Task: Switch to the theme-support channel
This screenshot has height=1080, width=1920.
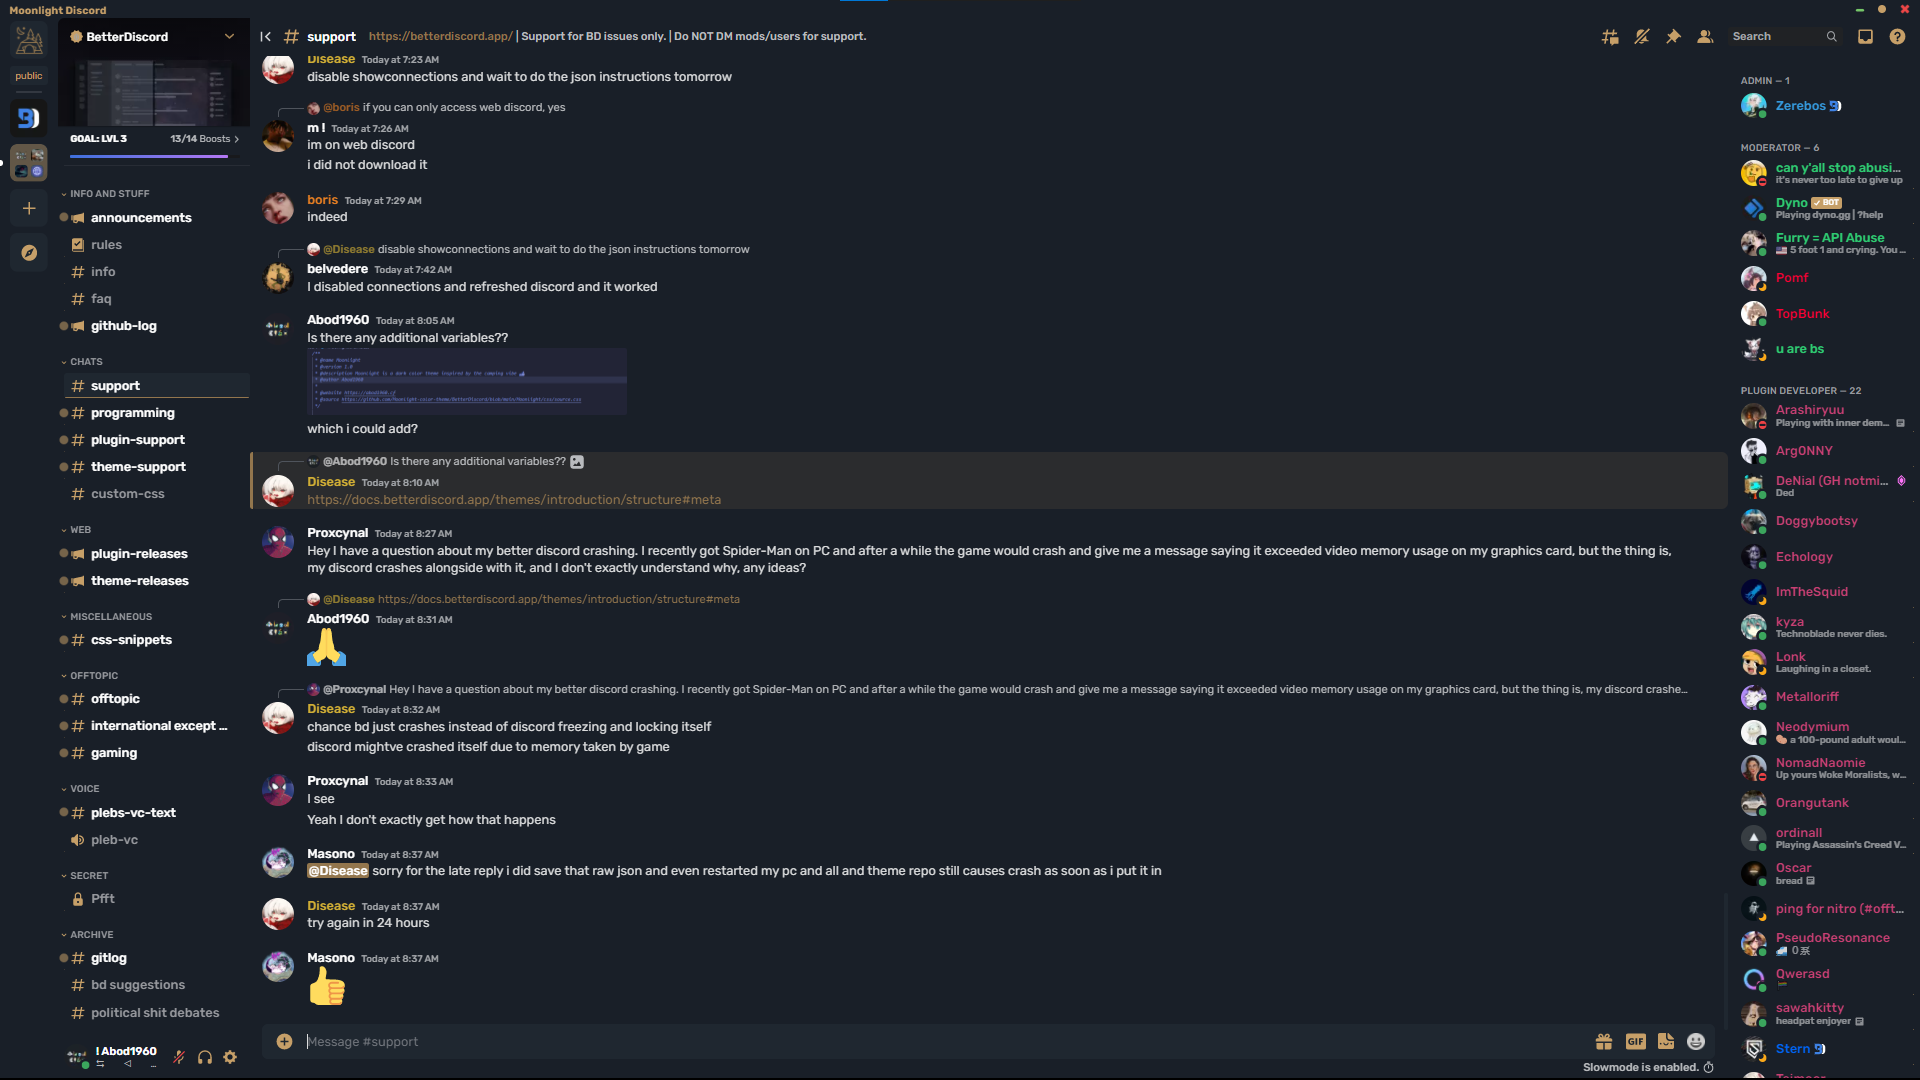Action: [x=138, y=467]
